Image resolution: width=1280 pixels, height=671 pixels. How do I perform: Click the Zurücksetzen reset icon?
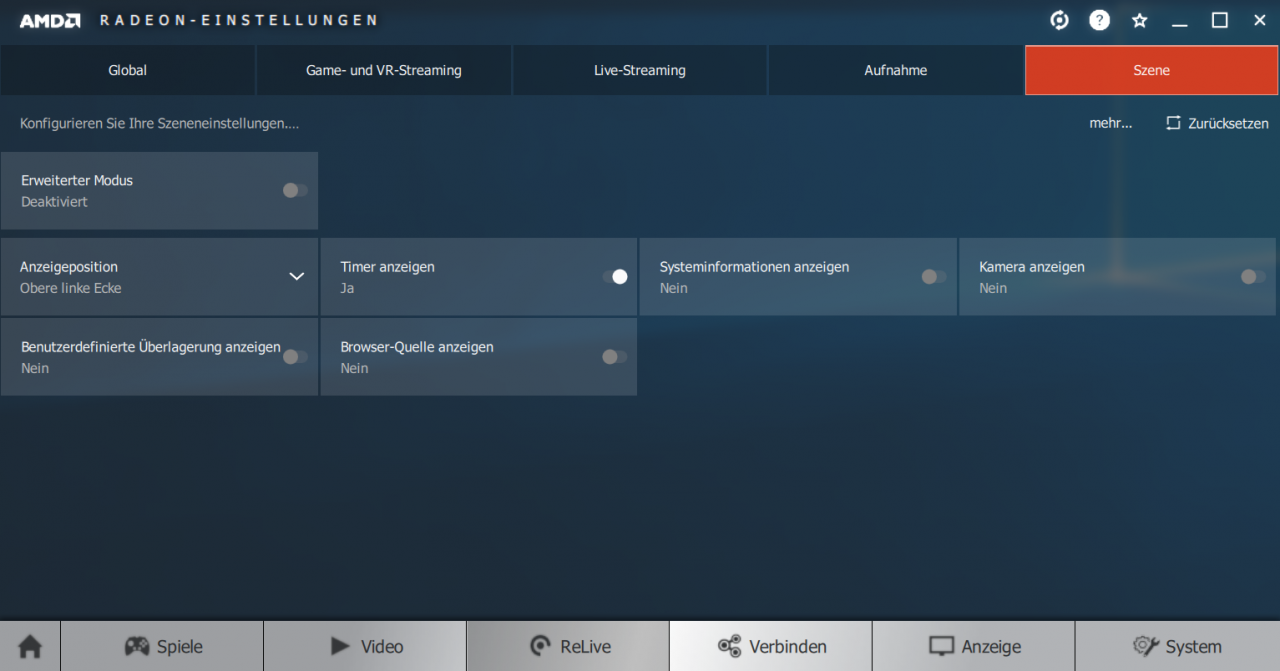1173,124
